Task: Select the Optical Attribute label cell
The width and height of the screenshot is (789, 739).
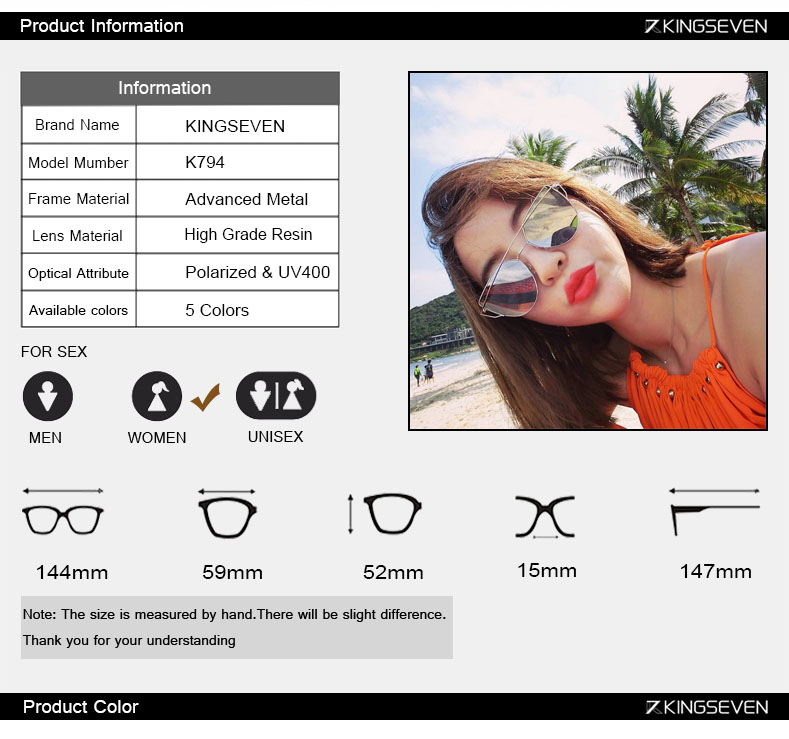Action: point(78,273)
